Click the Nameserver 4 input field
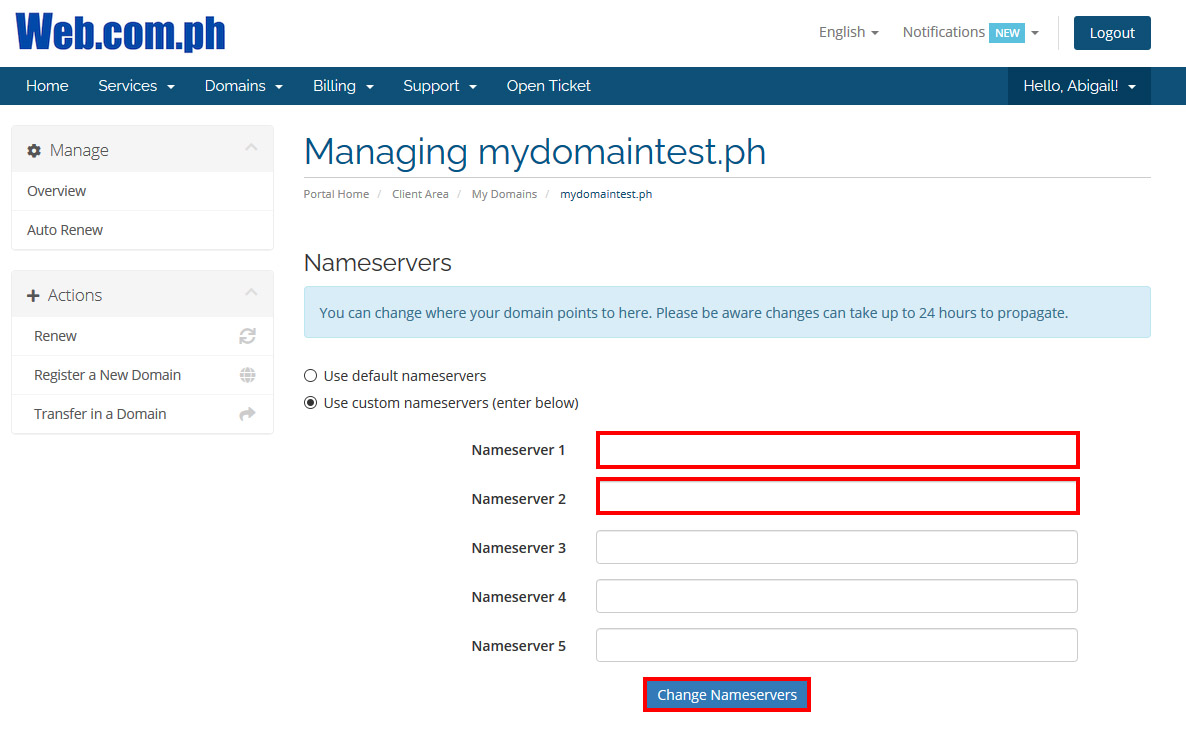Image resolution: width=1186 pixels, height=731 pixels. (x=837, y=596)
